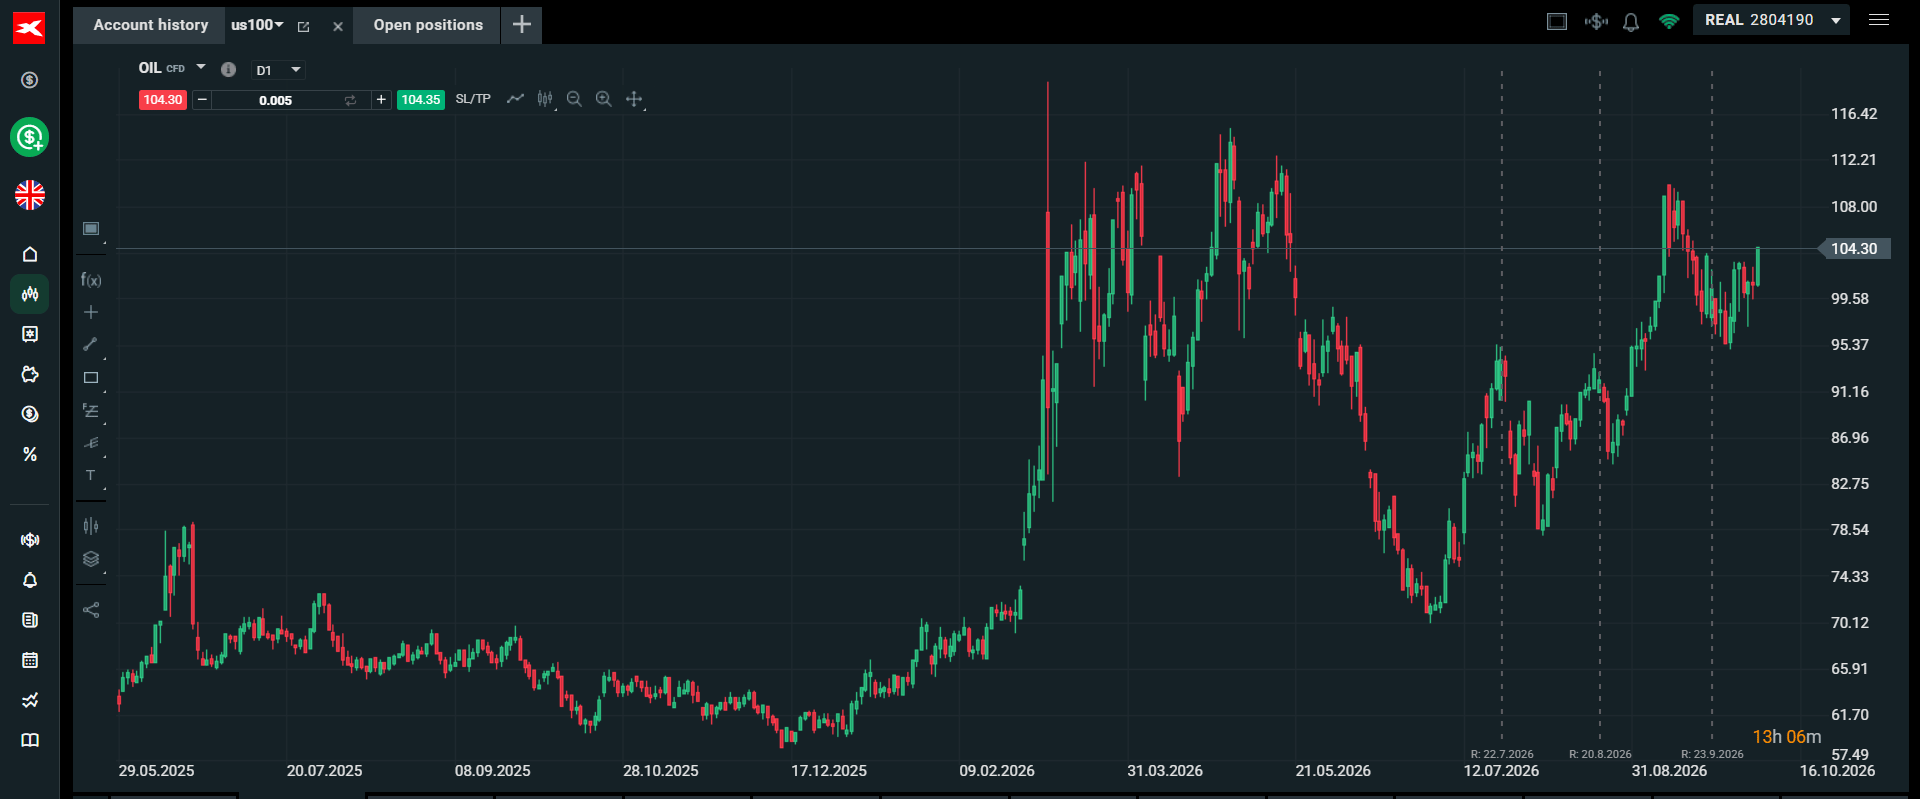
Task: Open the hamburger main menu
Action: coord(1879,20)
